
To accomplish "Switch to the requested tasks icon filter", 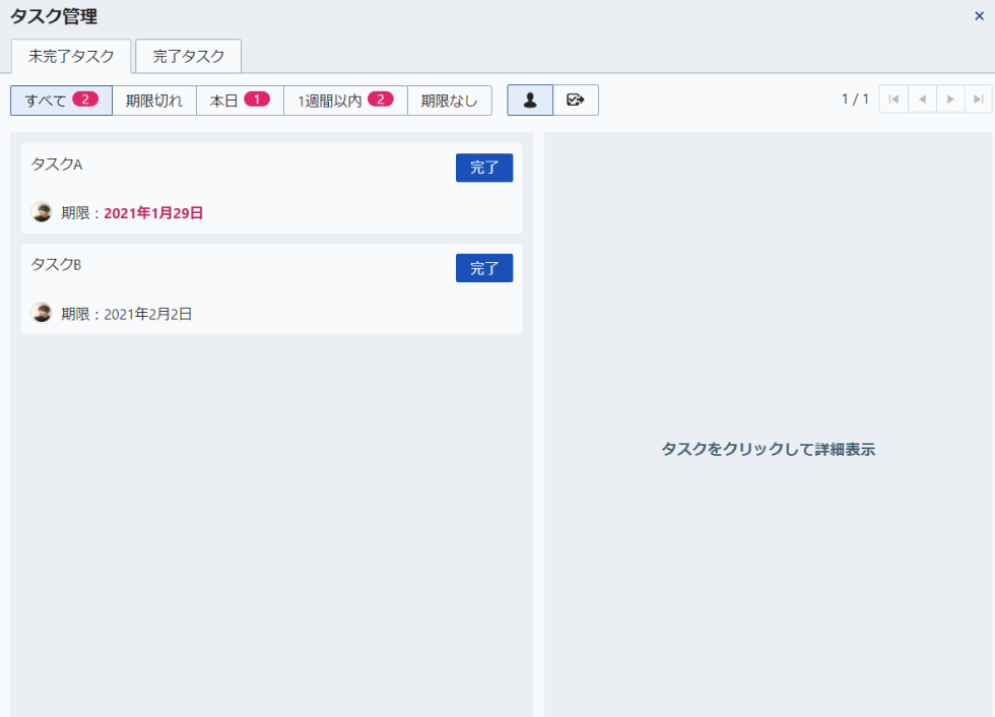I will click(576, 100).
